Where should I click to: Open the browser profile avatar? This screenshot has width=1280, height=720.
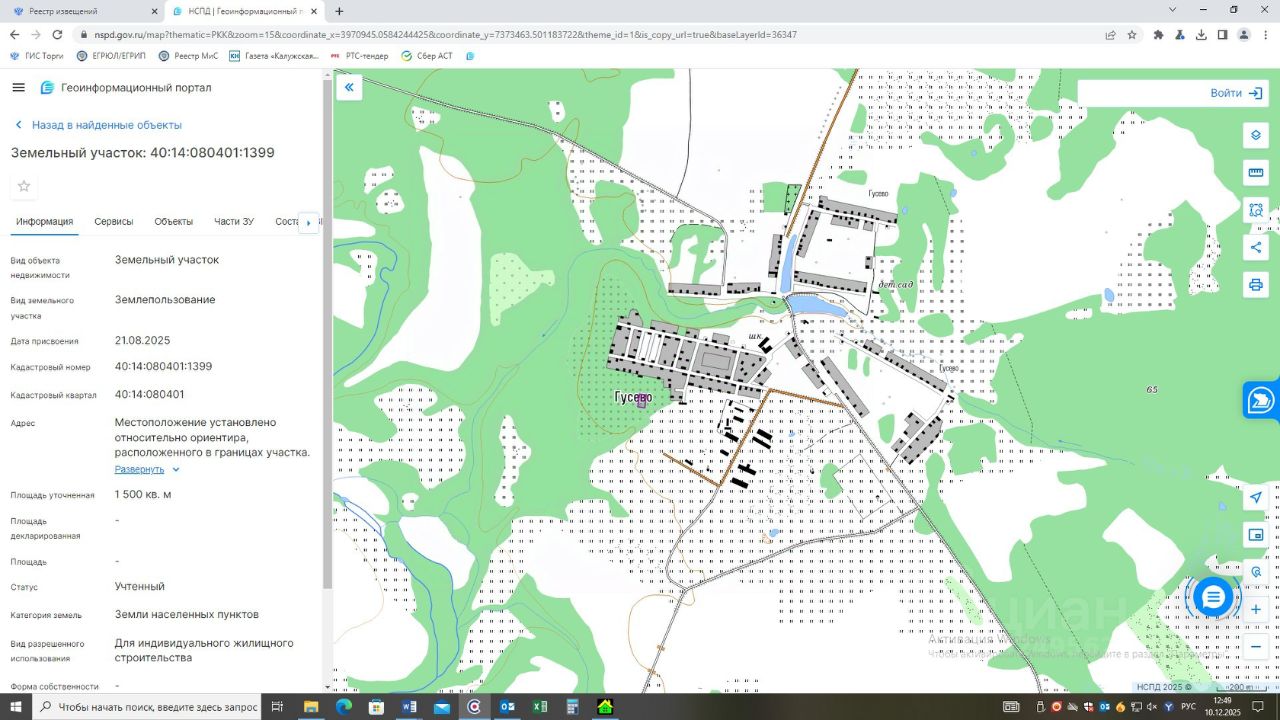pos(1244,34)
